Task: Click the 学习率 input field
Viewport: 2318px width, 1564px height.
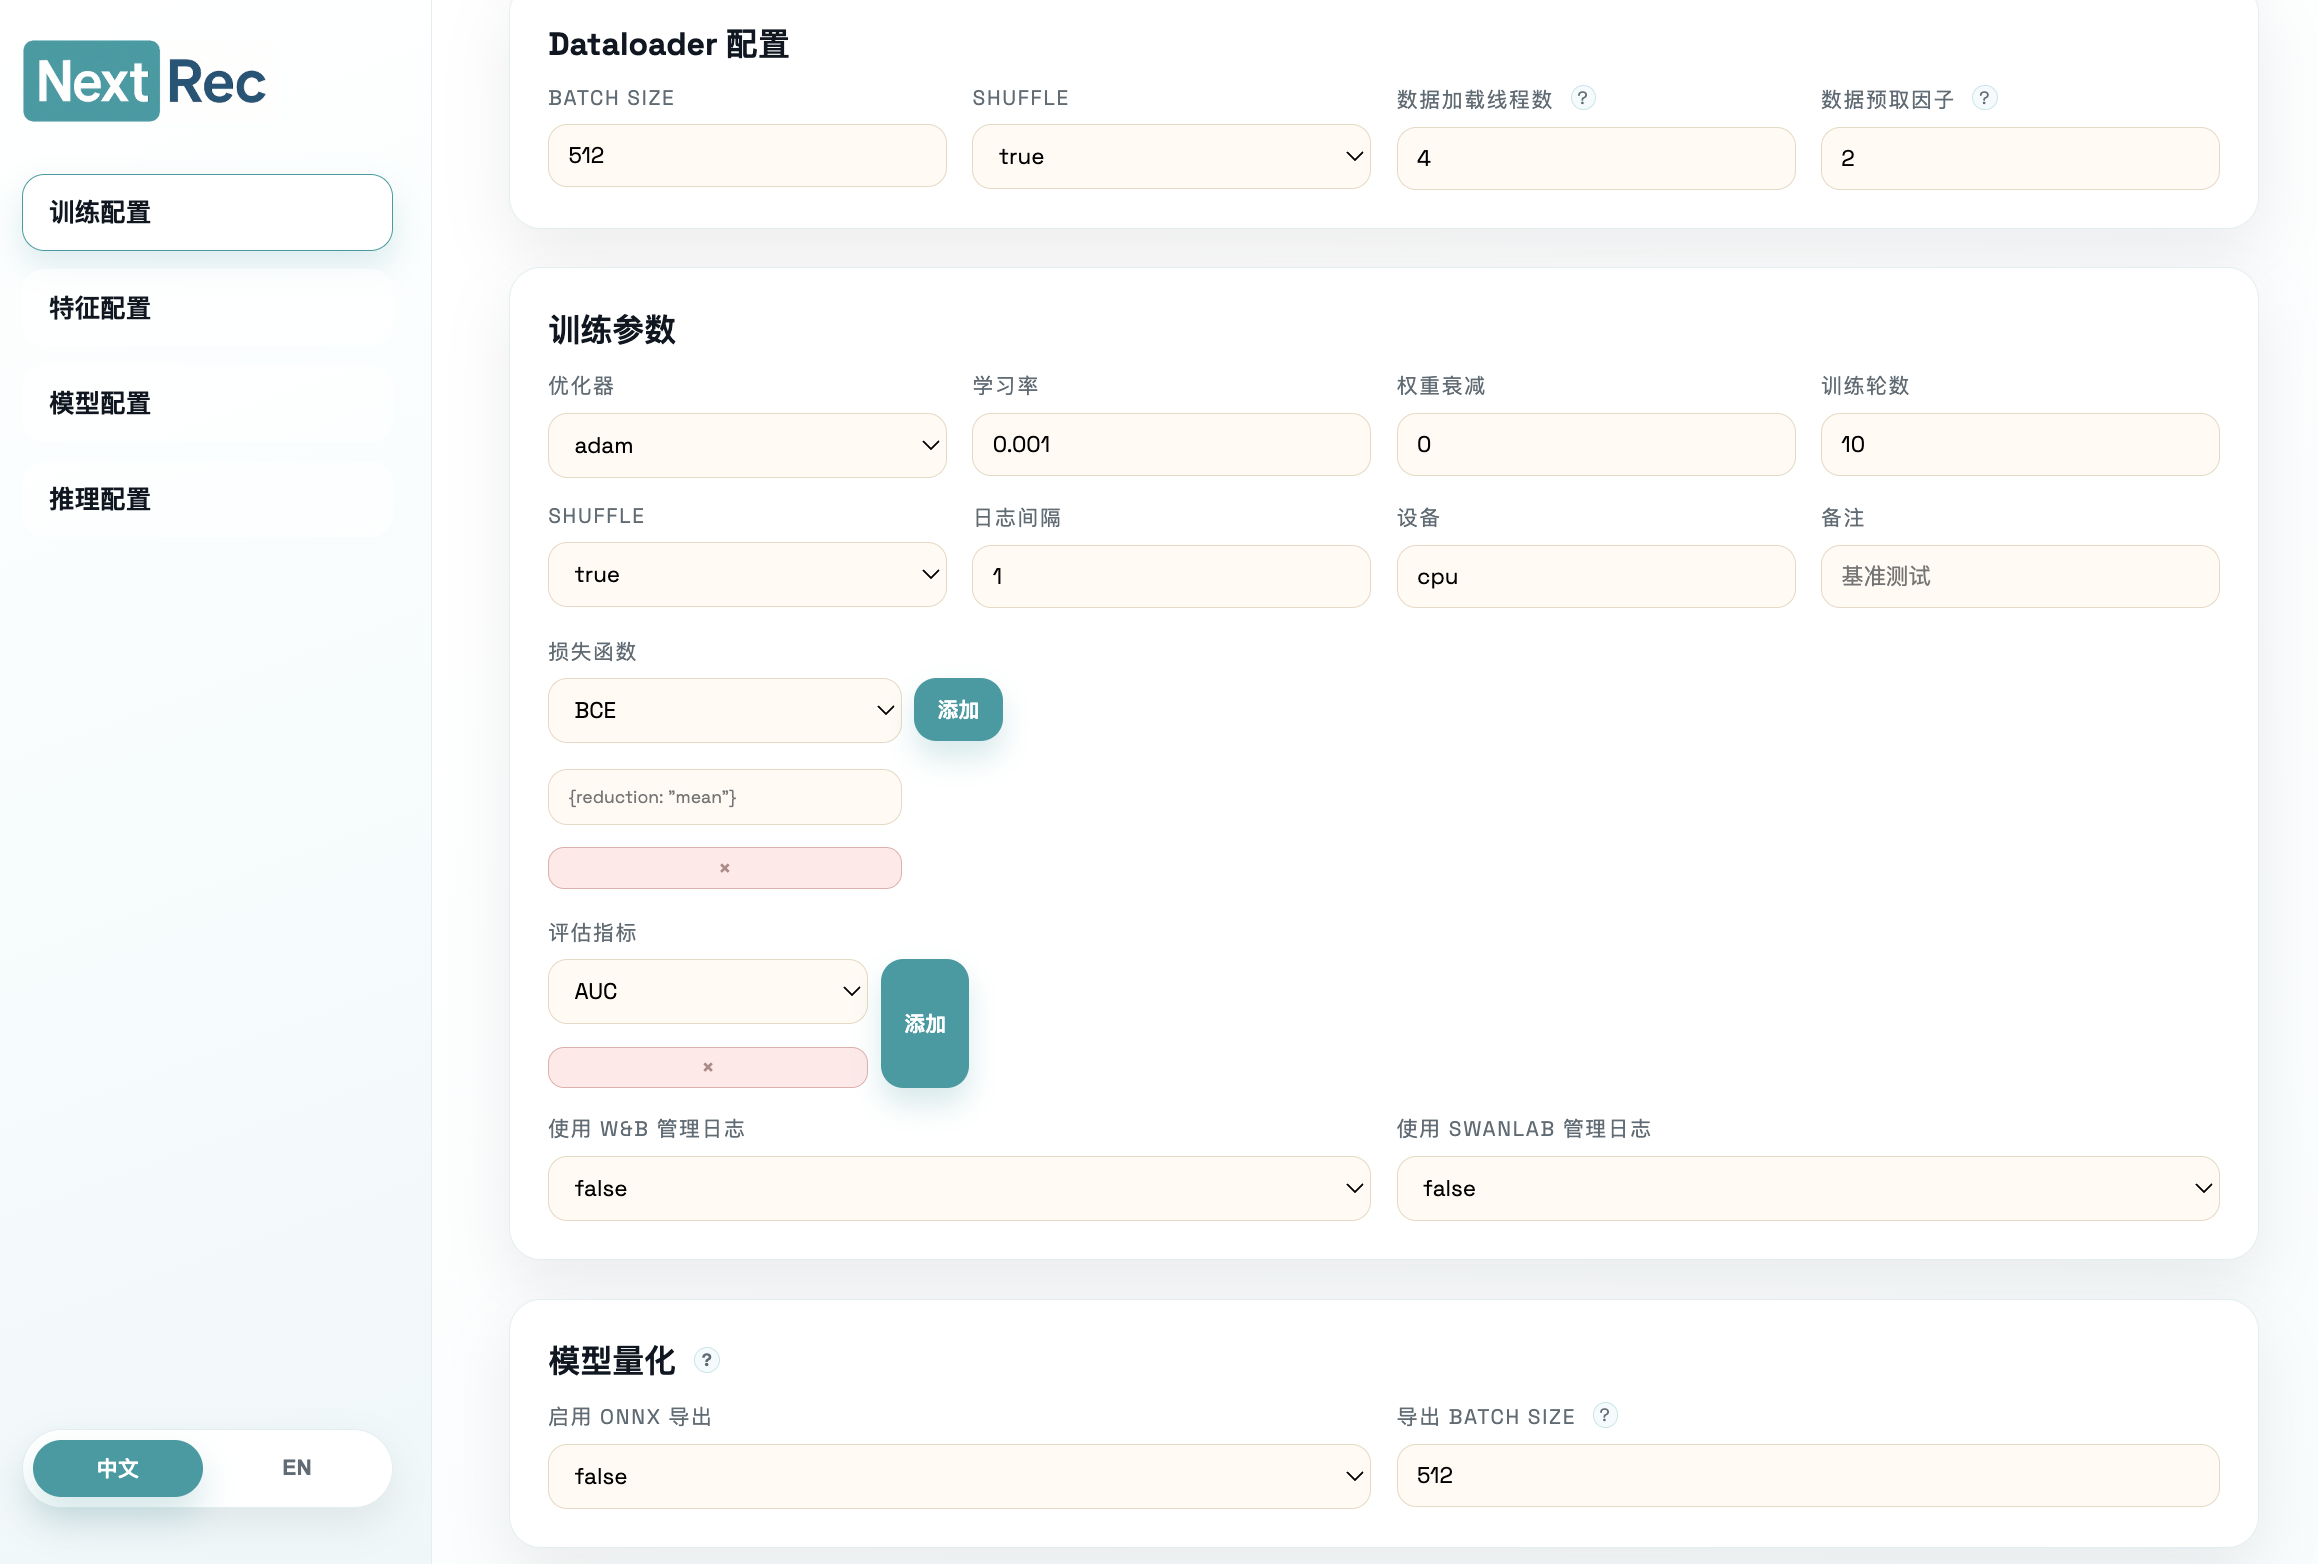Action: coord(1170,445)
